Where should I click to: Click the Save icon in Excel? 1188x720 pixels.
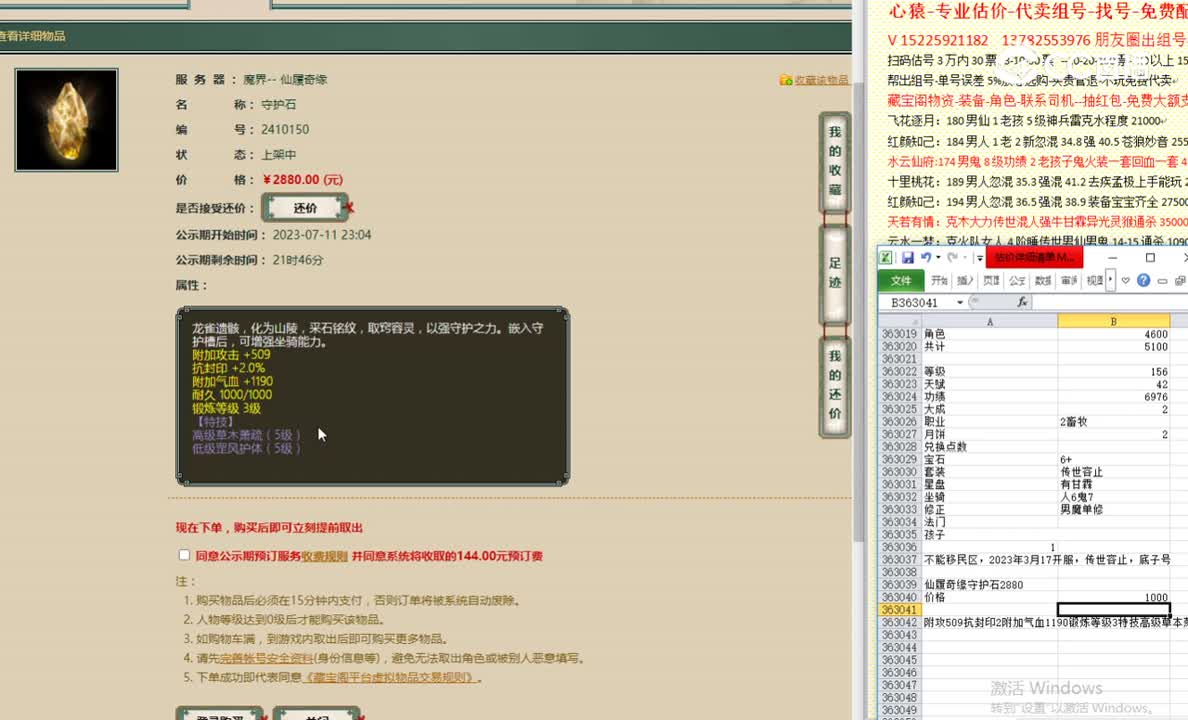tap(909, 257)
